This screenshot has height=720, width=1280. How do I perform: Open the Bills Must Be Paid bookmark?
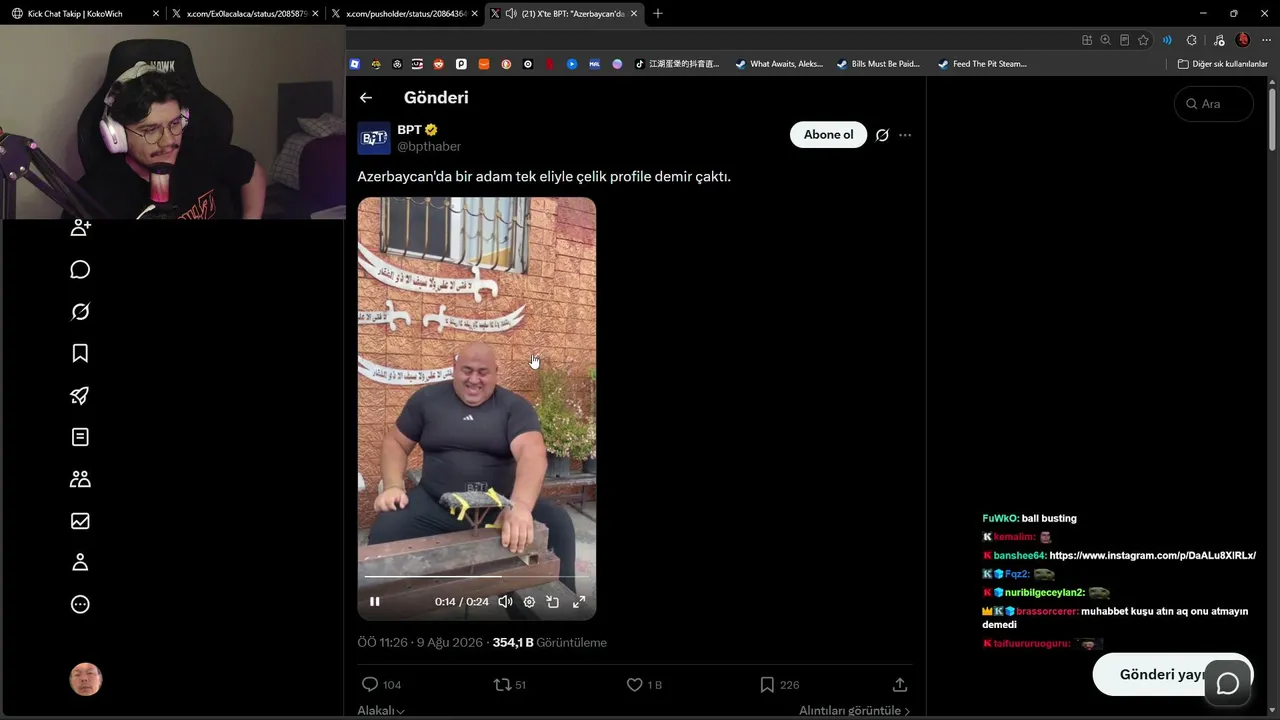pos(878,64)
